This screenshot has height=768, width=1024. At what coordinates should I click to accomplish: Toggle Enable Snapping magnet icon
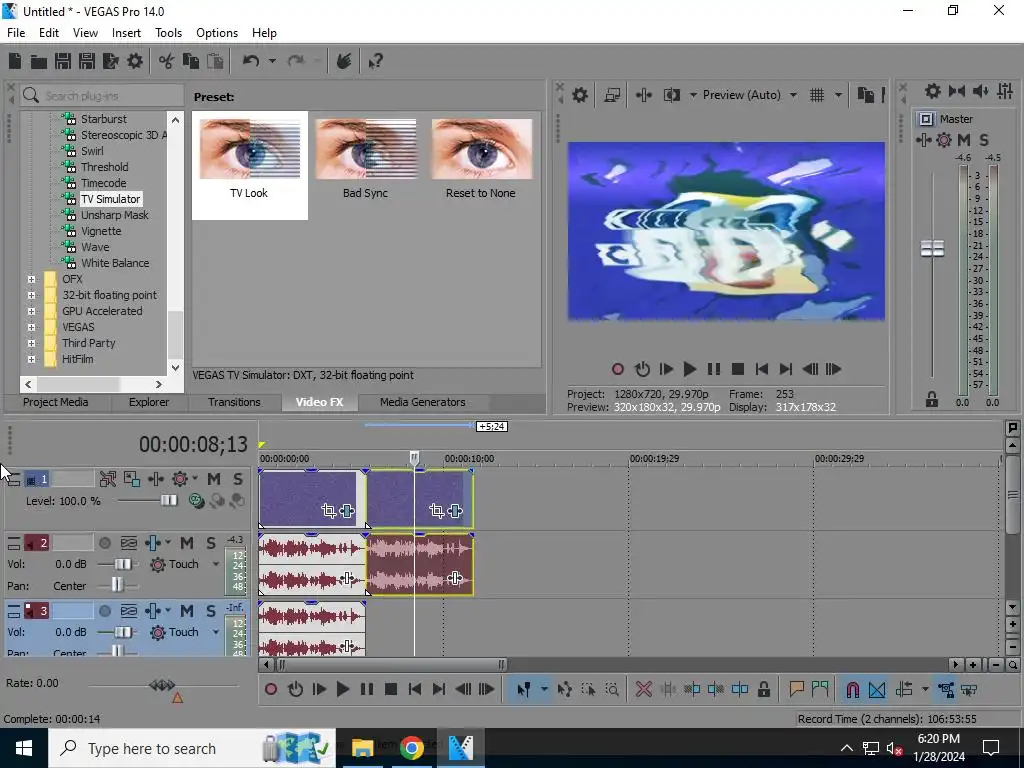852,690
